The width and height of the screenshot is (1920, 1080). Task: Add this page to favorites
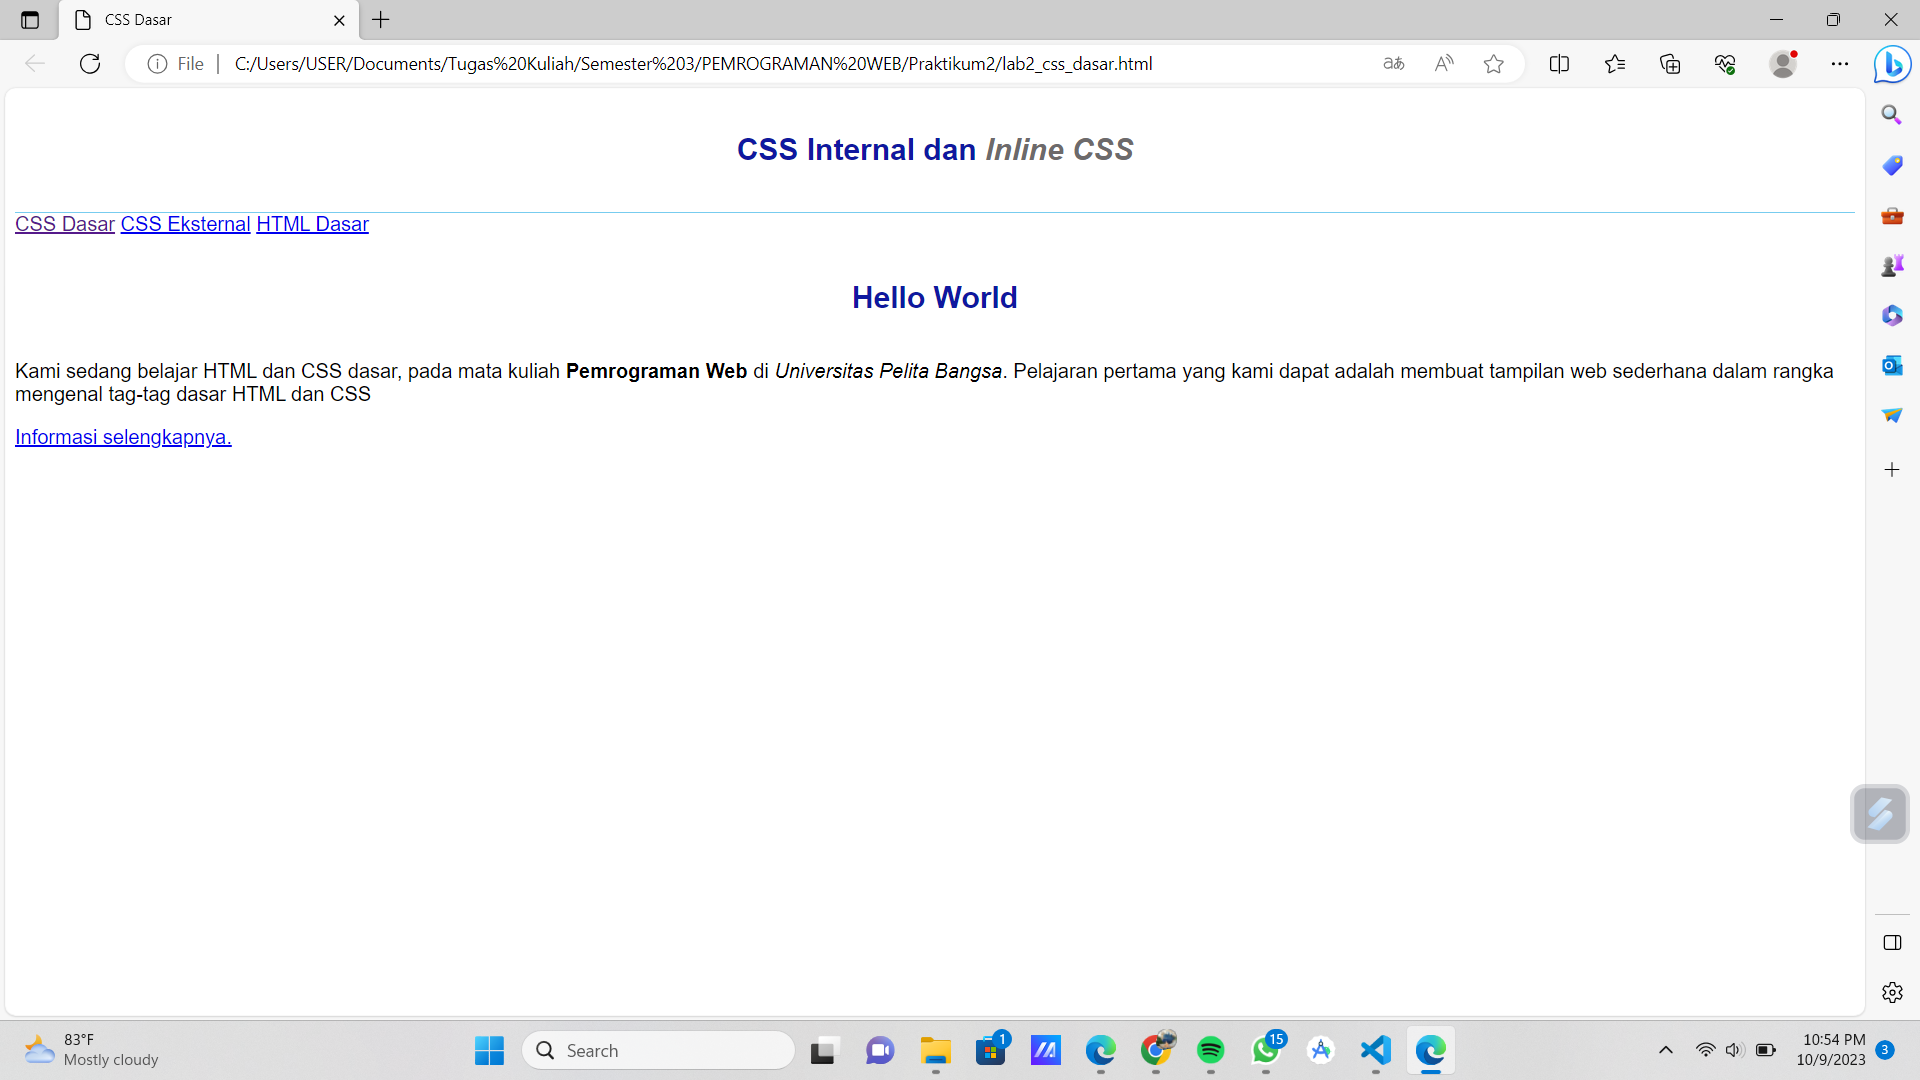point(1494,63)
